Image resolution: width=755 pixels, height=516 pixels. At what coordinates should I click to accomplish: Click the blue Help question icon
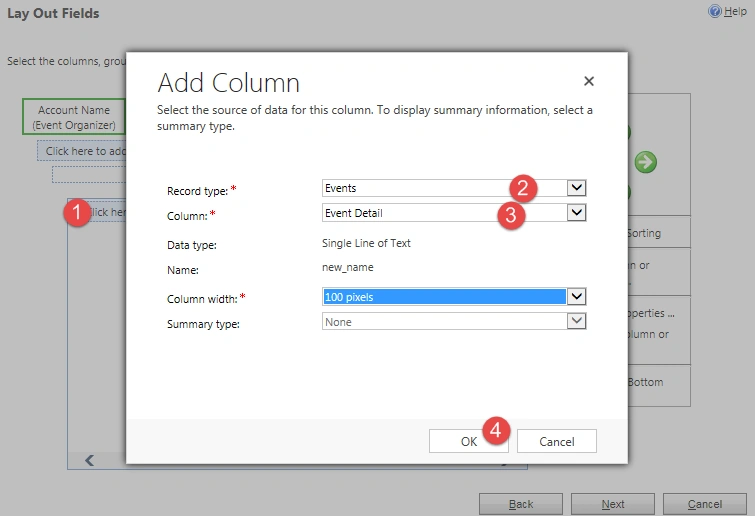pos(715,11)
